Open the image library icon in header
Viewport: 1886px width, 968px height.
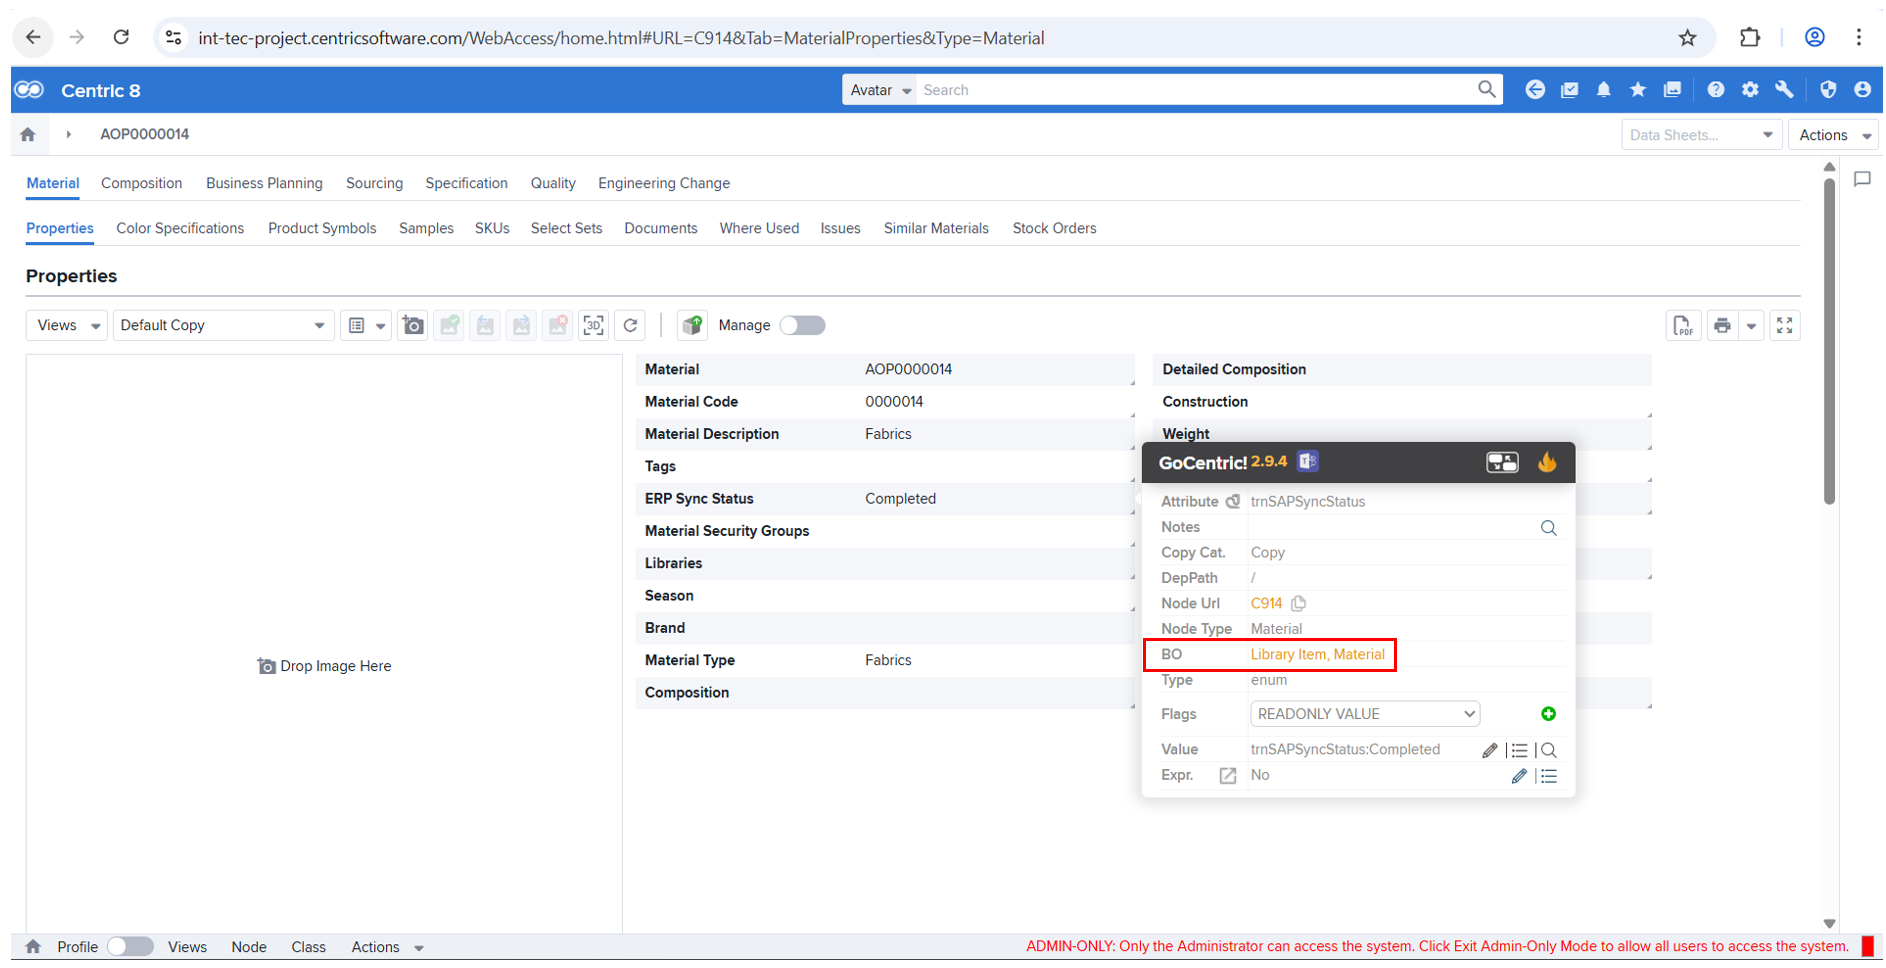(x=1672, y=90)
